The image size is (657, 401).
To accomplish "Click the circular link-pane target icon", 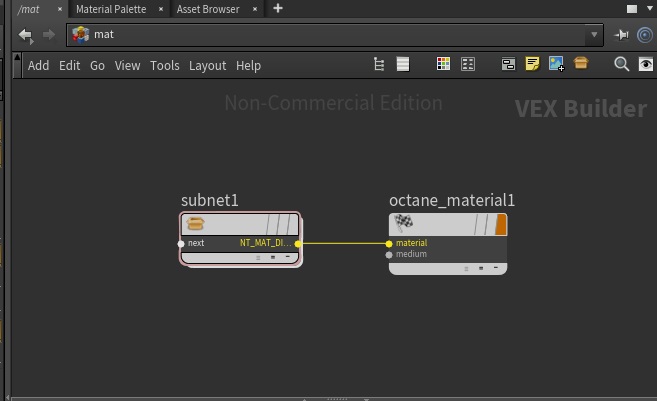I will 645,35.
